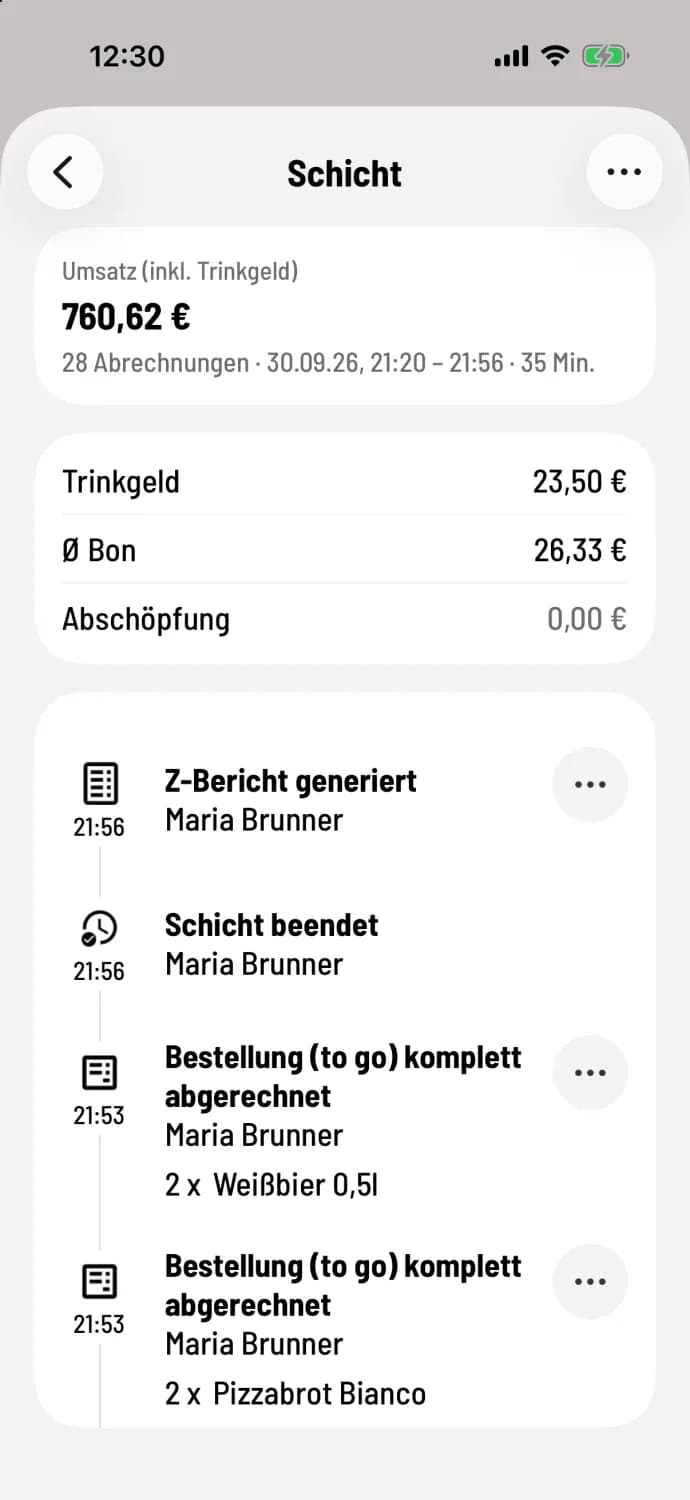The width and height of the screenshot is (690, 1500).
Task: Tap the Schicht page title
Action: click(345, 173)
